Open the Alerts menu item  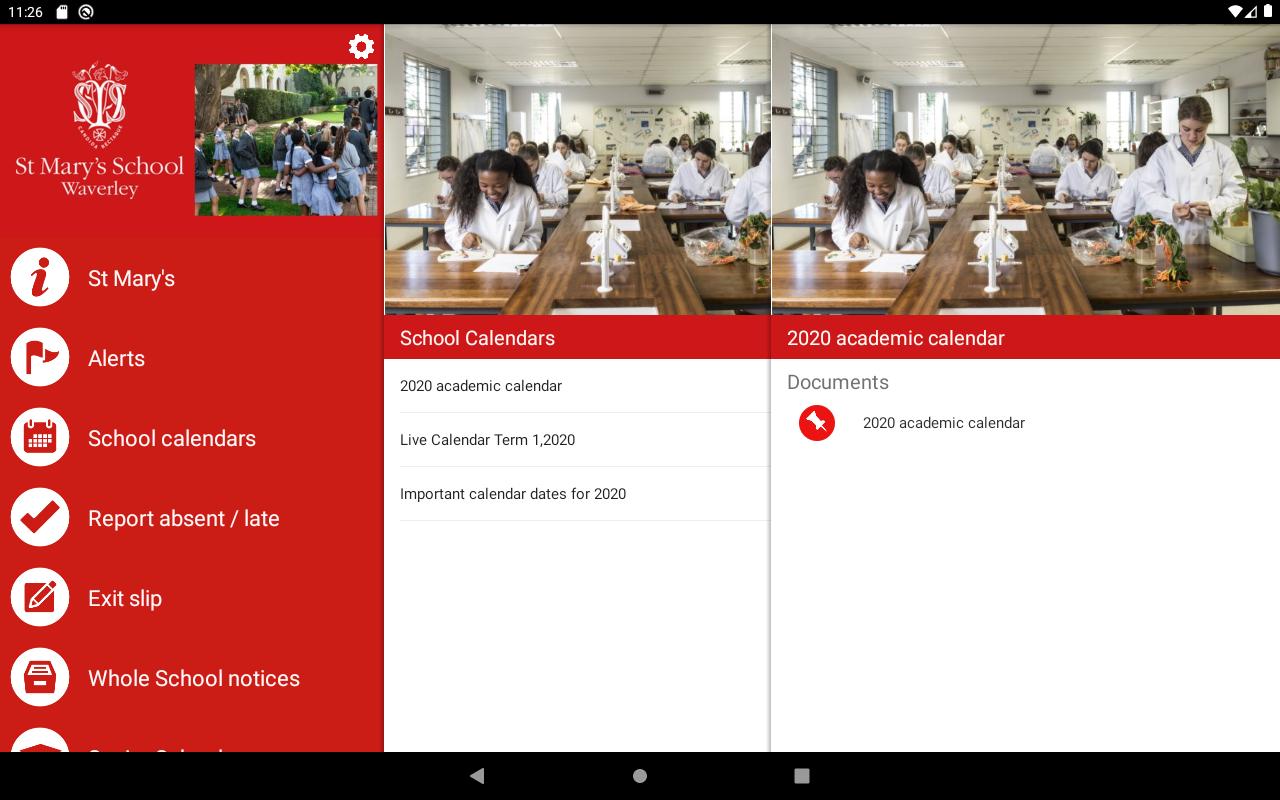coord(192,358)
